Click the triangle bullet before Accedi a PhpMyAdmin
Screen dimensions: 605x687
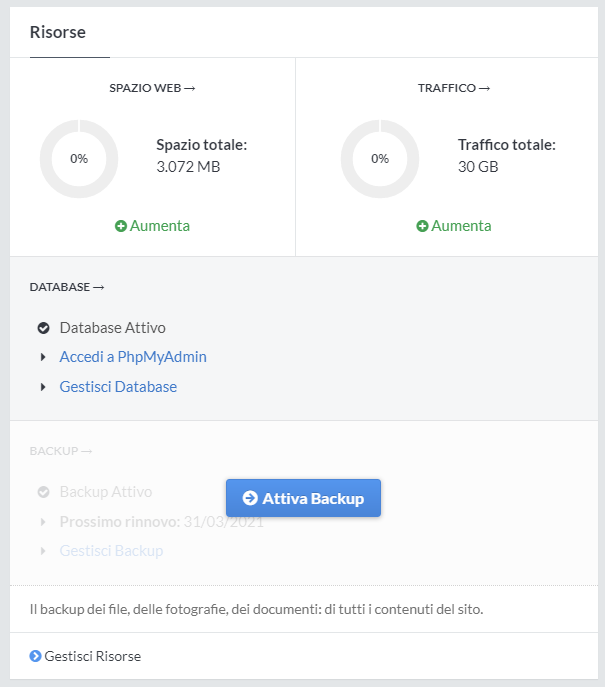click(44, 357)
